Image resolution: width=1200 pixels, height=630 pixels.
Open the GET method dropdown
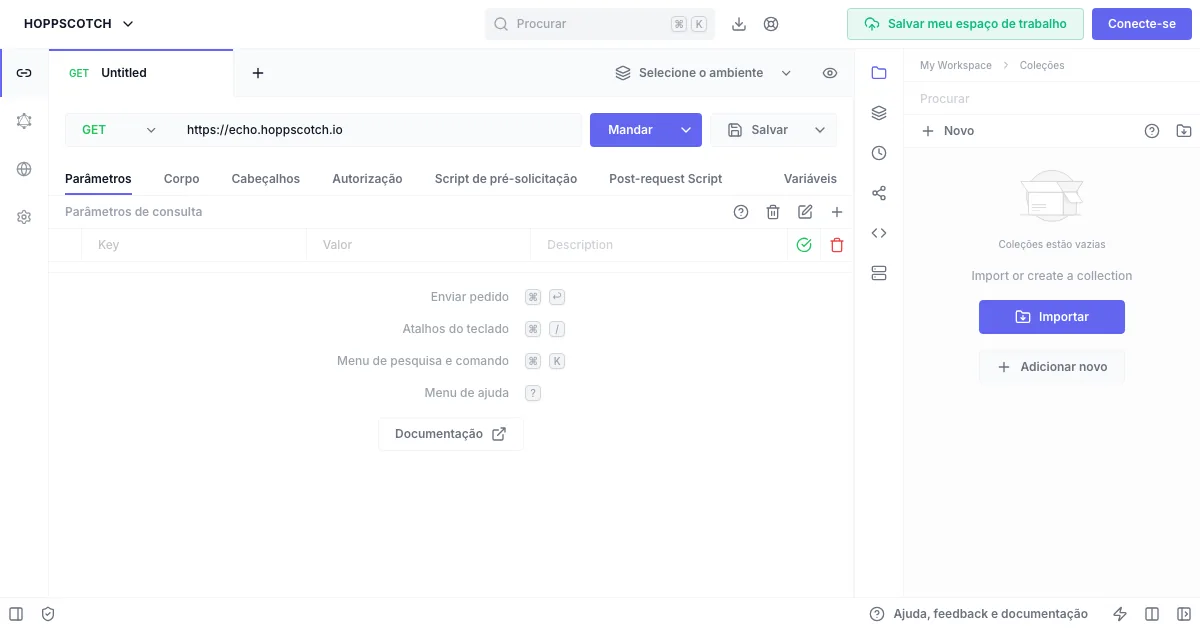119,130
